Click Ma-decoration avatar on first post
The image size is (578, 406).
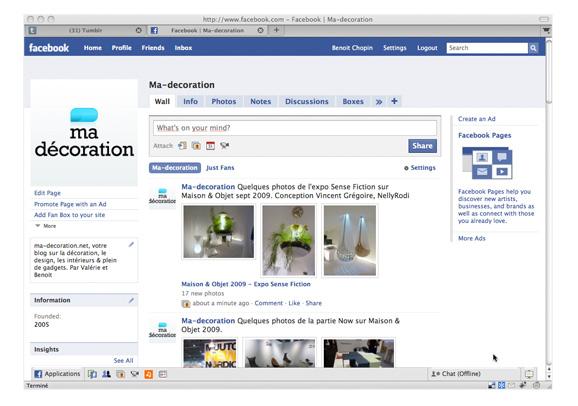pyautogui.click(x=162, y=196)
